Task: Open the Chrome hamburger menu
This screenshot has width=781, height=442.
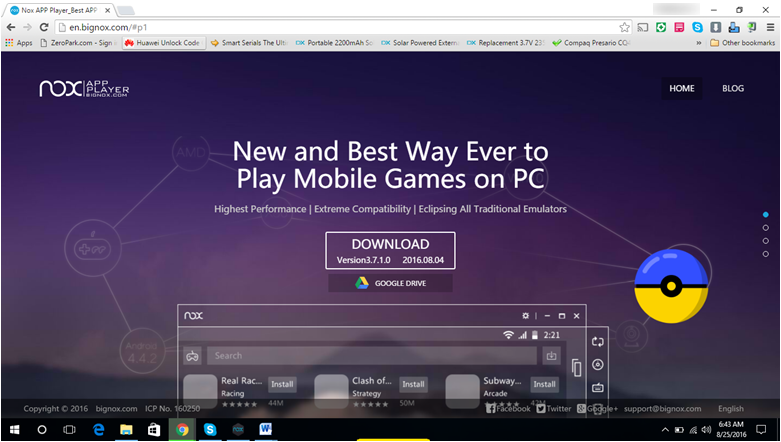Action: [771, 27]
